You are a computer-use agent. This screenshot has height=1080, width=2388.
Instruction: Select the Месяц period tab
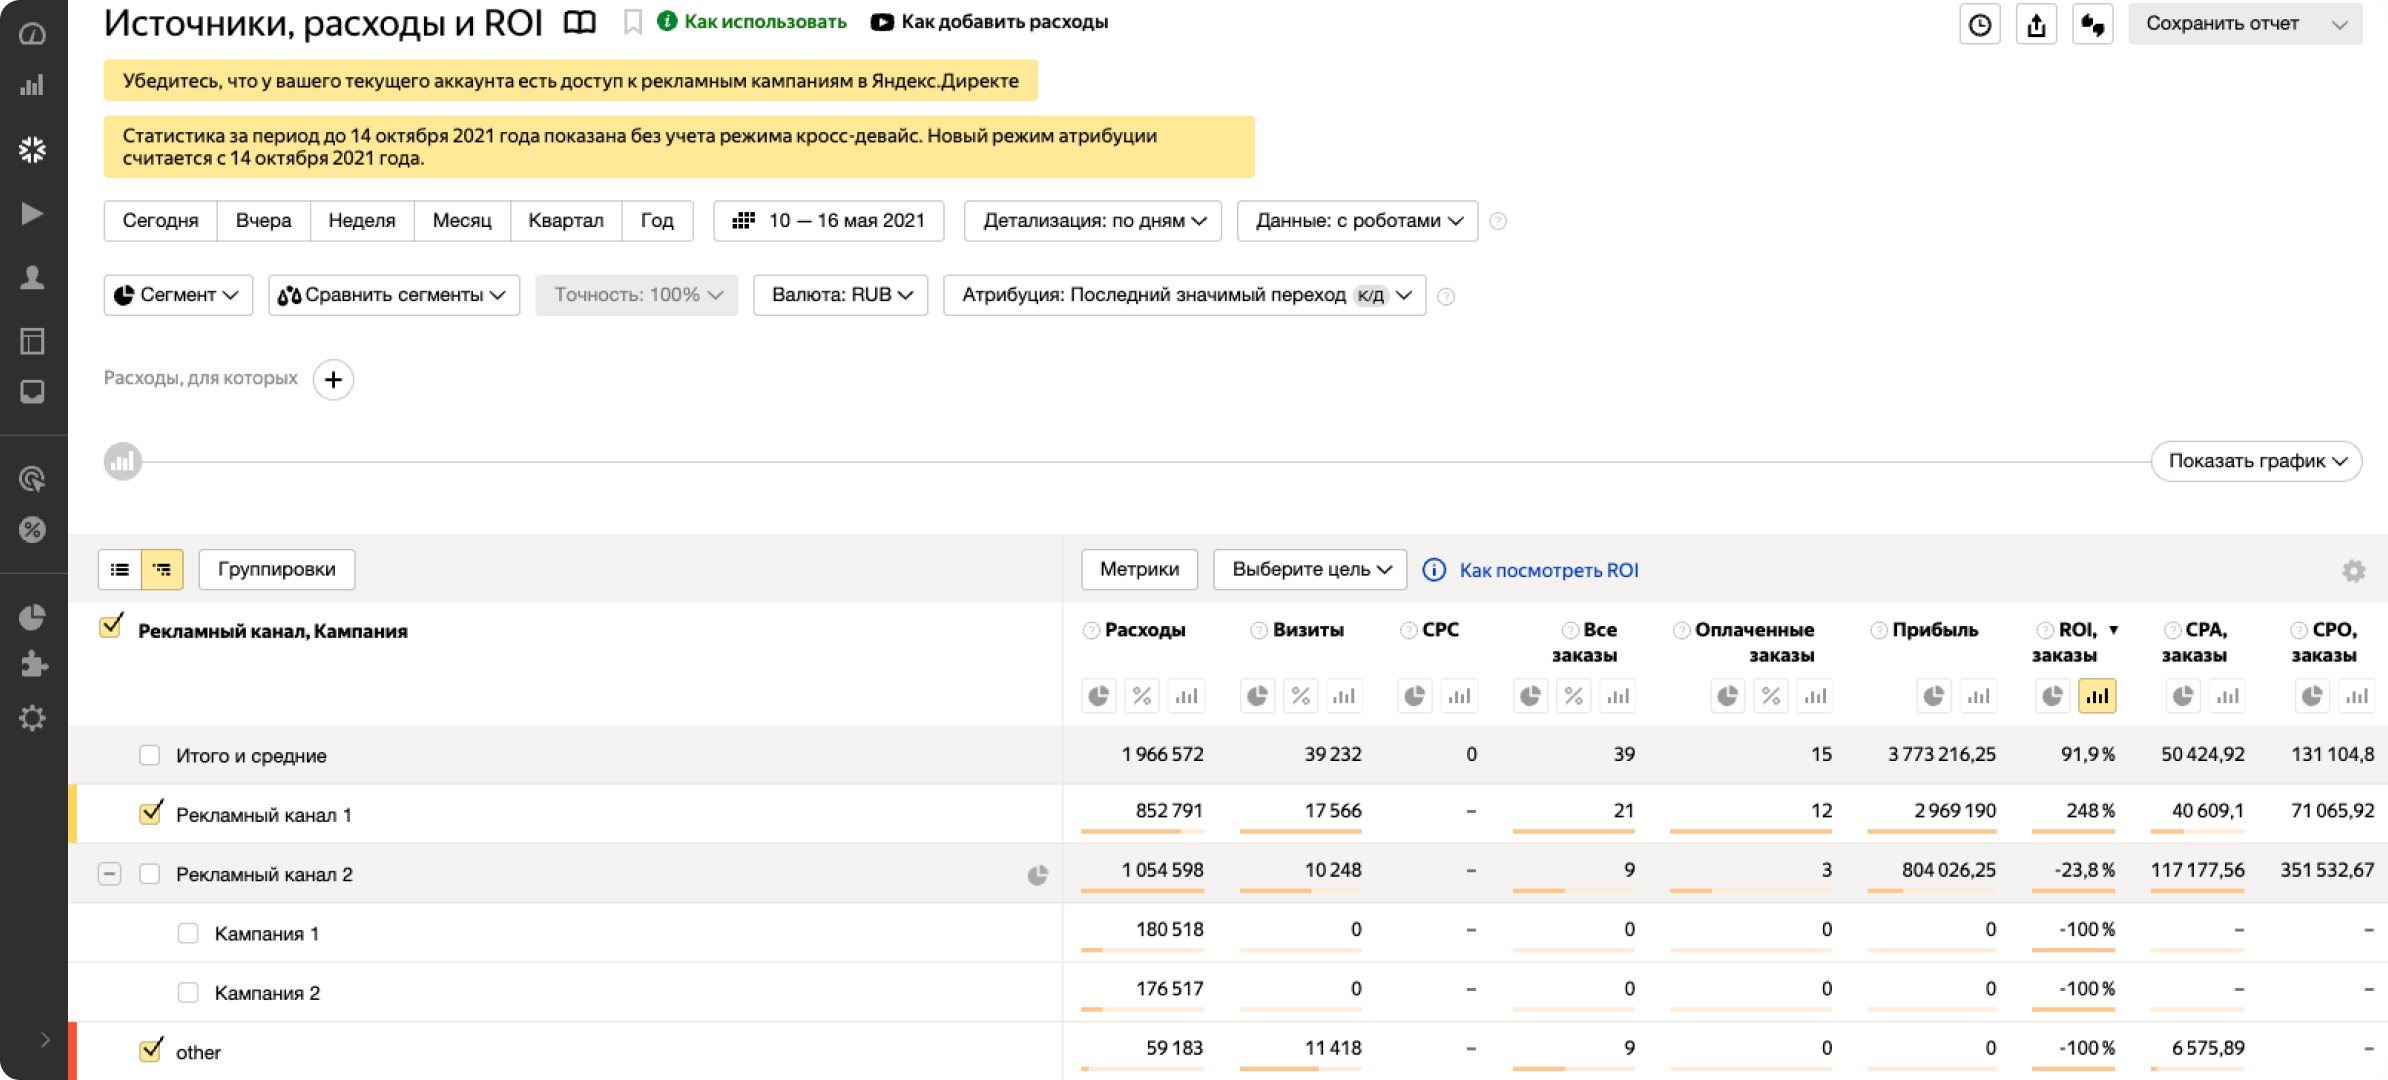pyautogui.click(x=461, y=221)
